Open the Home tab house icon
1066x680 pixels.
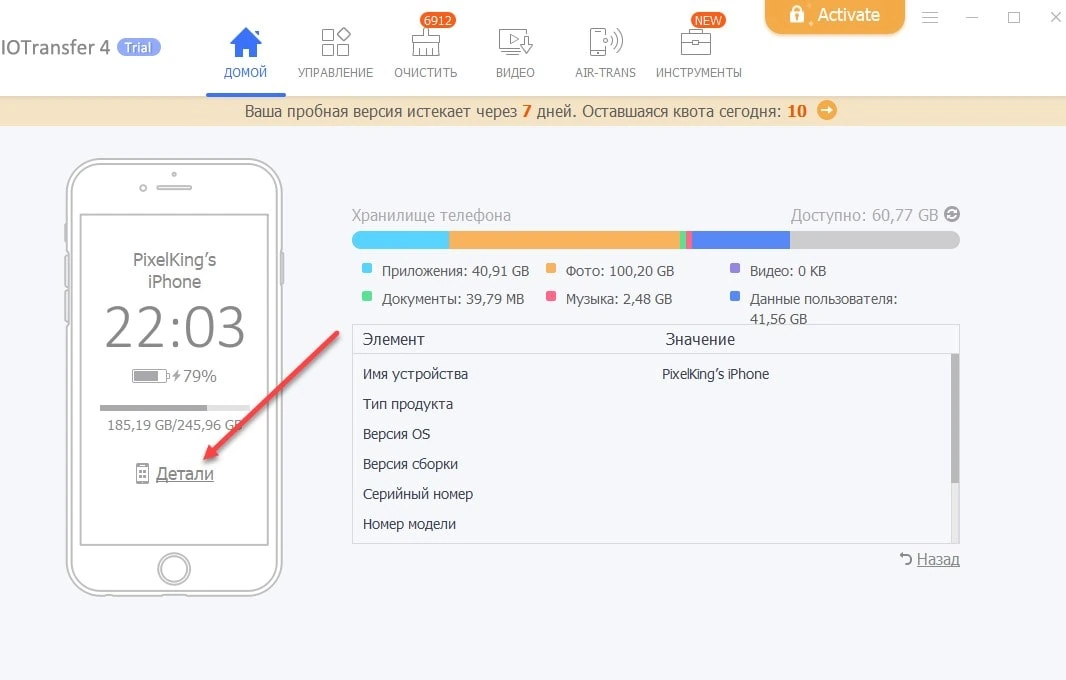click(x=245, y=42)
